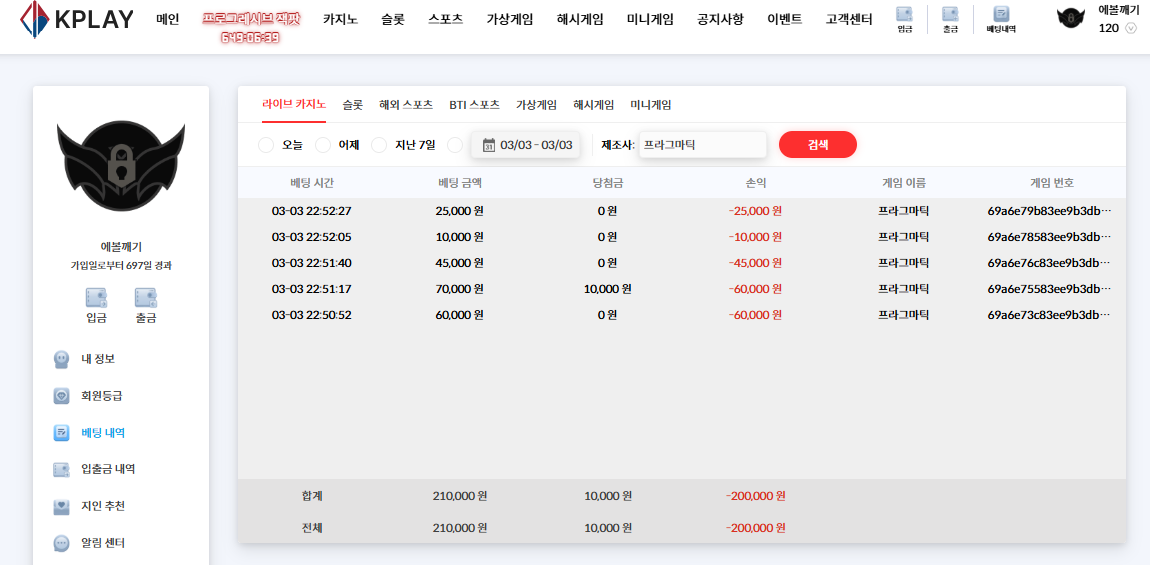Open 베팅내역 icon in top header
The width and height of the screenshot is (1150, 565).
pyautogui.click(x=1000, y=19)
